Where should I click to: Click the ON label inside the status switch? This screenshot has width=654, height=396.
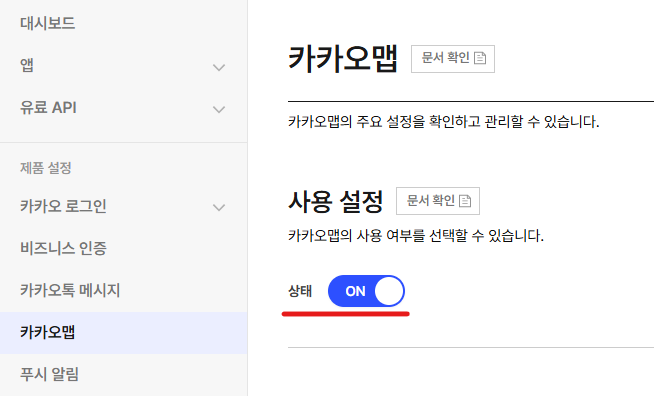355,291
